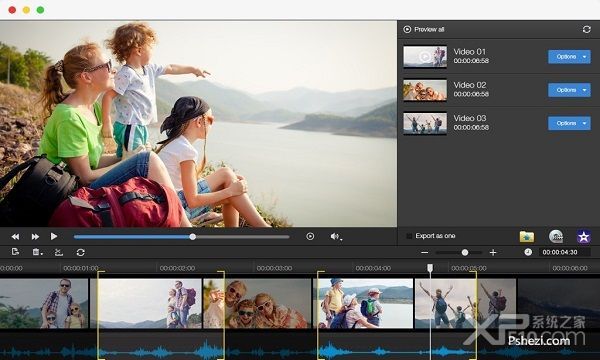Image resolution: width=600 pixels, height=360 pixels.
Task: Expand Options dropdown arrow for Video 03
Action: (x=585, y=123)
